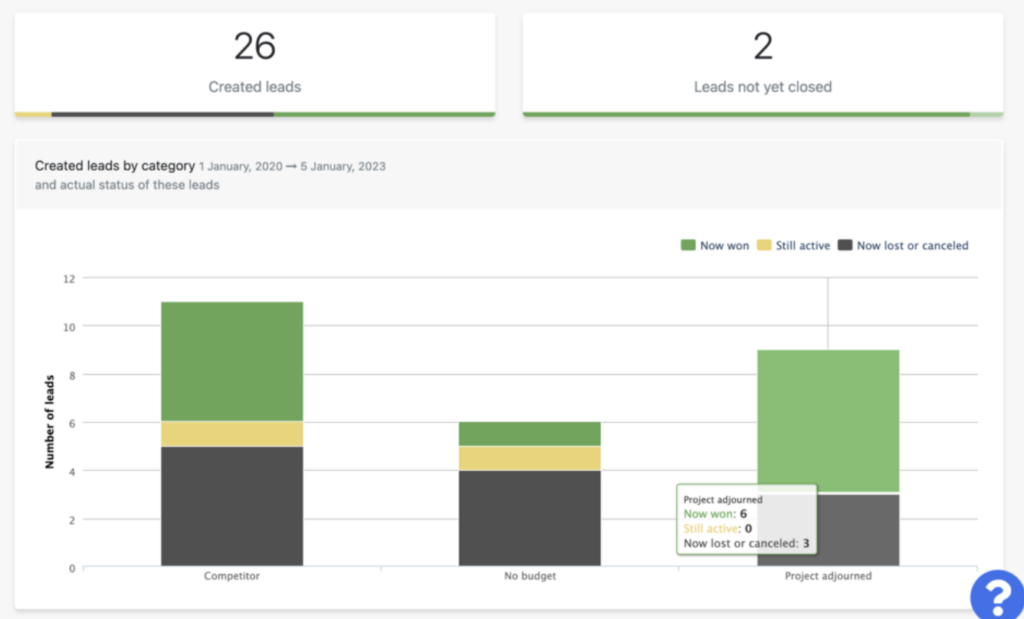This screenshot has height=619, width=1024.
Task: Toggle the 'Now won' legend entry
Action: (714, 246)
